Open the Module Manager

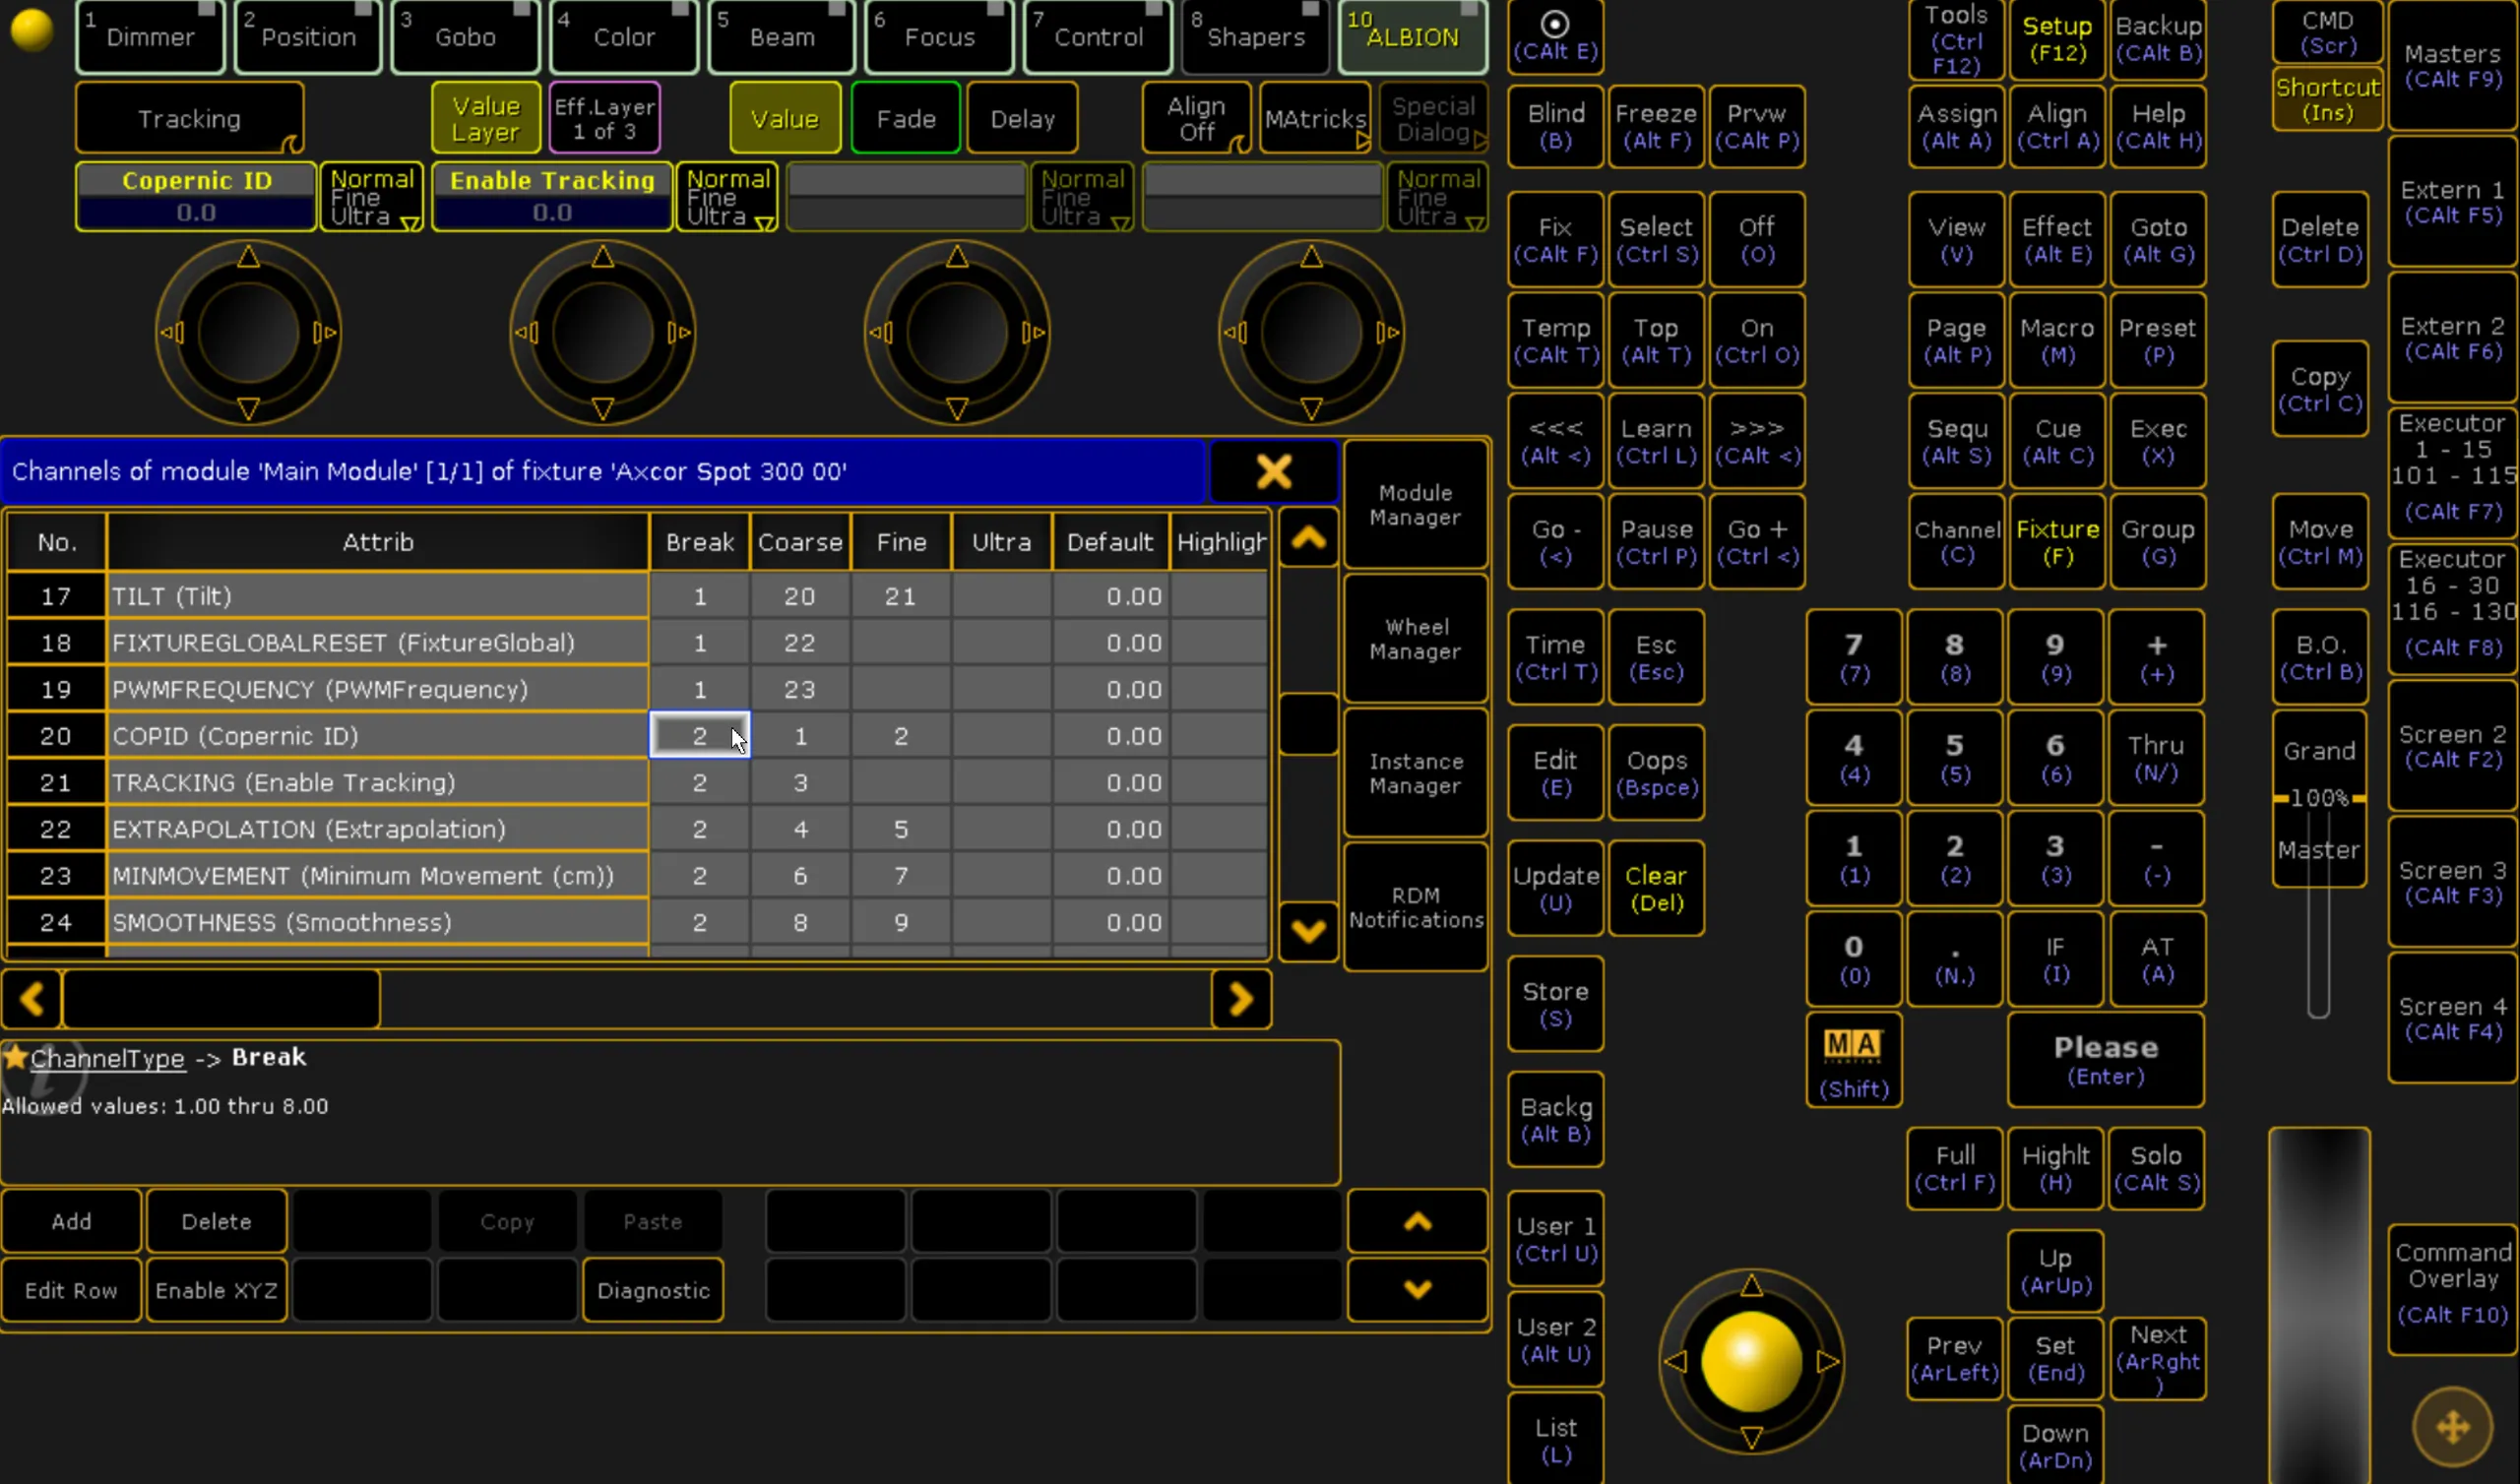pyautogui.click(x=1415, y=504)
